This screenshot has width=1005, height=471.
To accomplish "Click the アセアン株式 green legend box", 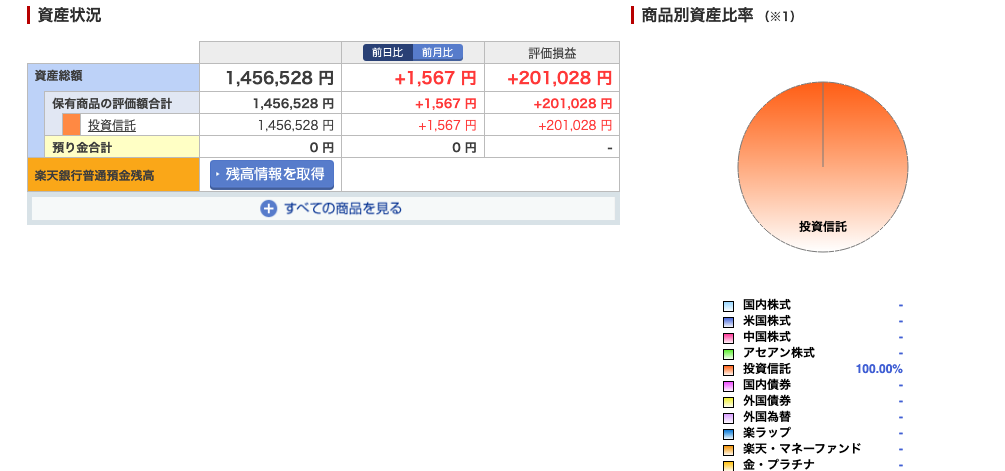I will pos(728,354).
